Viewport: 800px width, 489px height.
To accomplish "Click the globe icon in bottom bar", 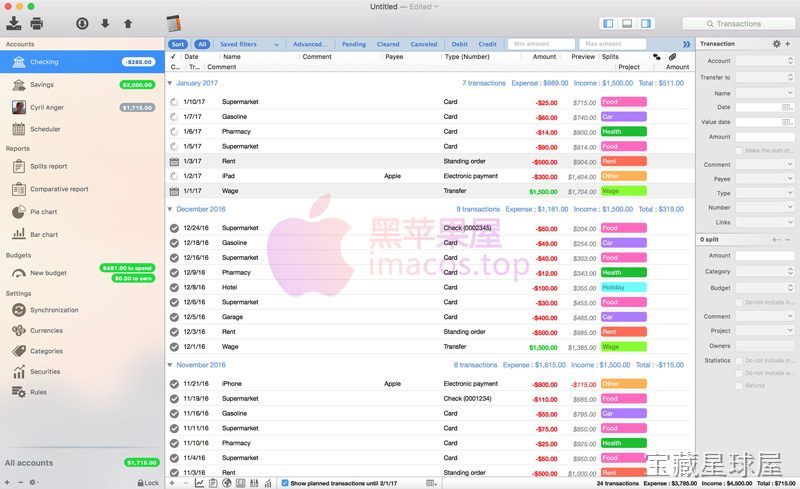I will 227,483.
